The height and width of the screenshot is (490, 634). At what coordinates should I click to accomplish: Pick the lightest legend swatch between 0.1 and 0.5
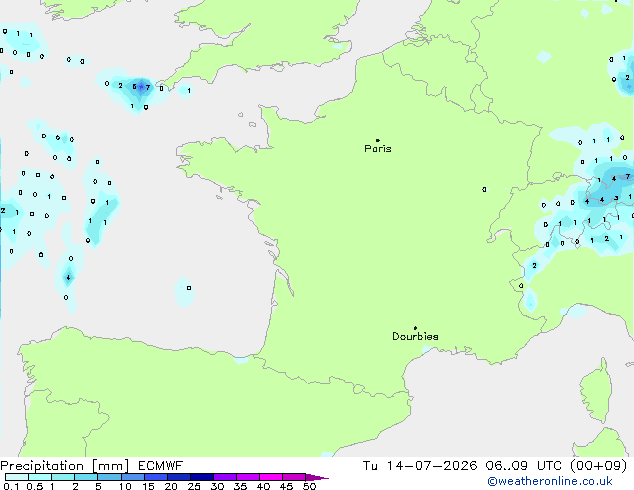17,477
